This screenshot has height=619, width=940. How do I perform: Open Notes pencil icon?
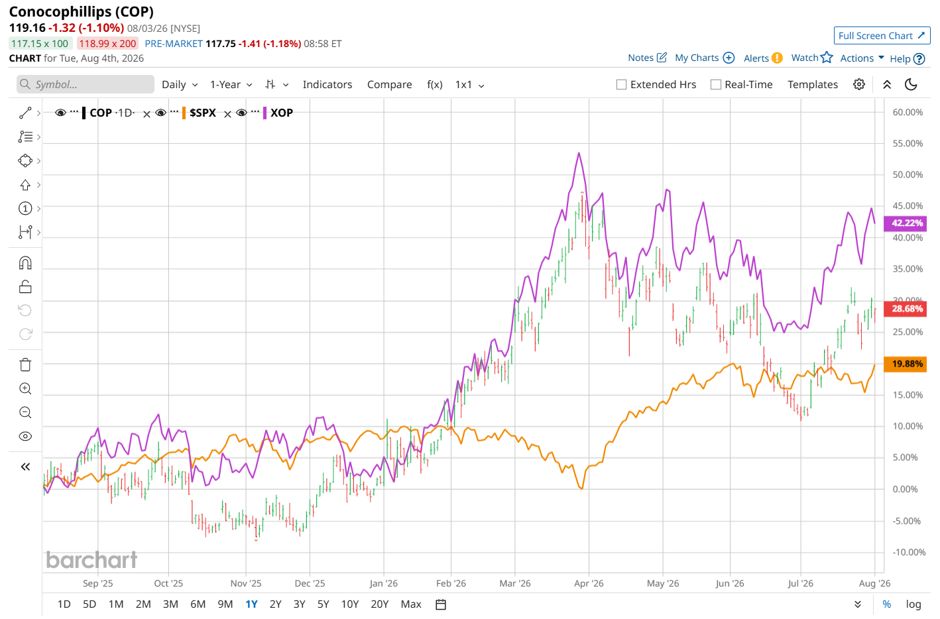tap(661, 58)
